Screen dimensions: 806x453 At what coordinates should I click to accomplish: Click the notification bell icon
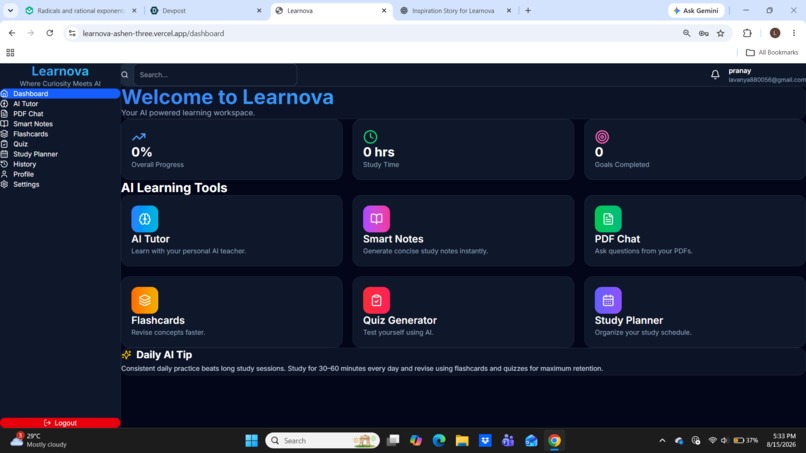[715, 75]
